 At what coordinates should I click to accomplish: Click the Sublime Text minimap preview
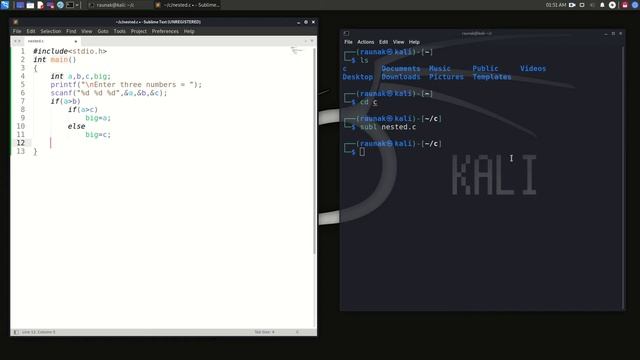click(297, 51)
